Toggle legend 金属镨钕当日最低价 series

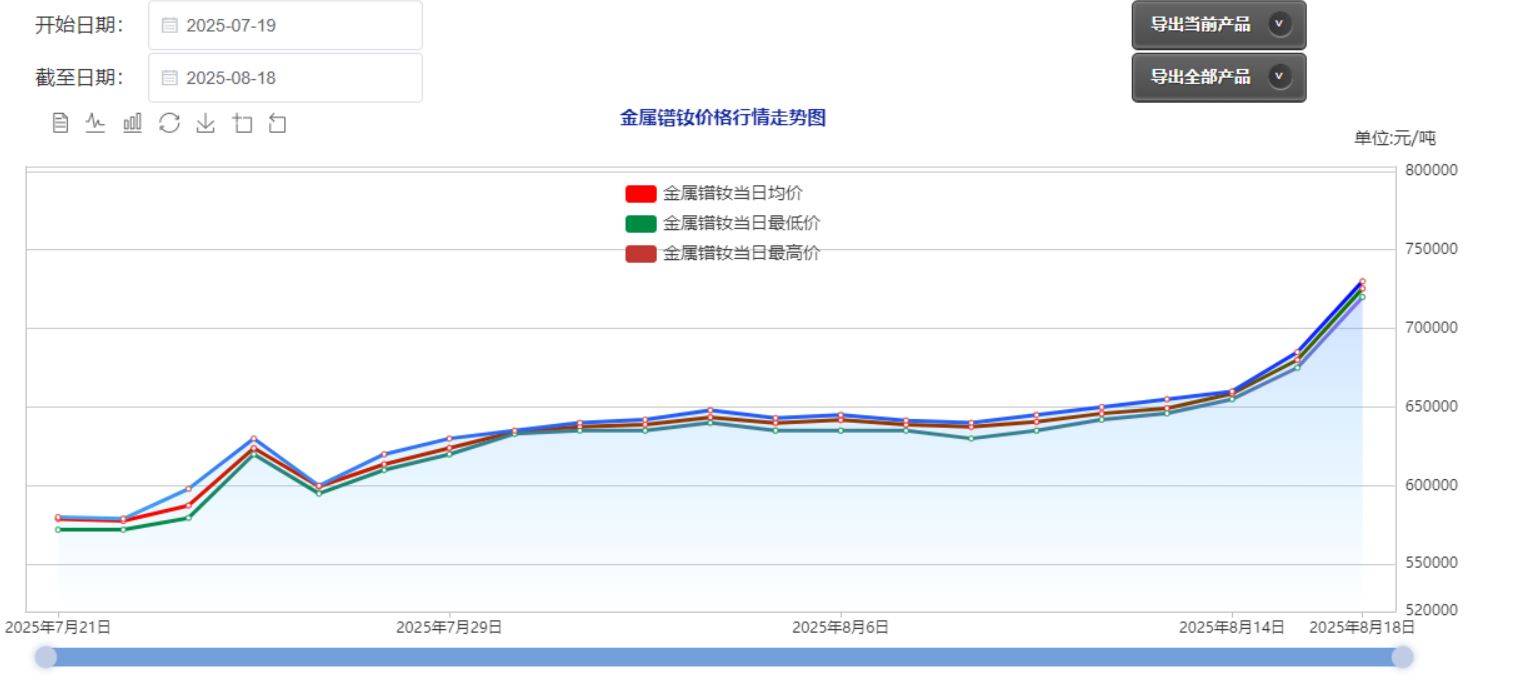click(722, 223)
